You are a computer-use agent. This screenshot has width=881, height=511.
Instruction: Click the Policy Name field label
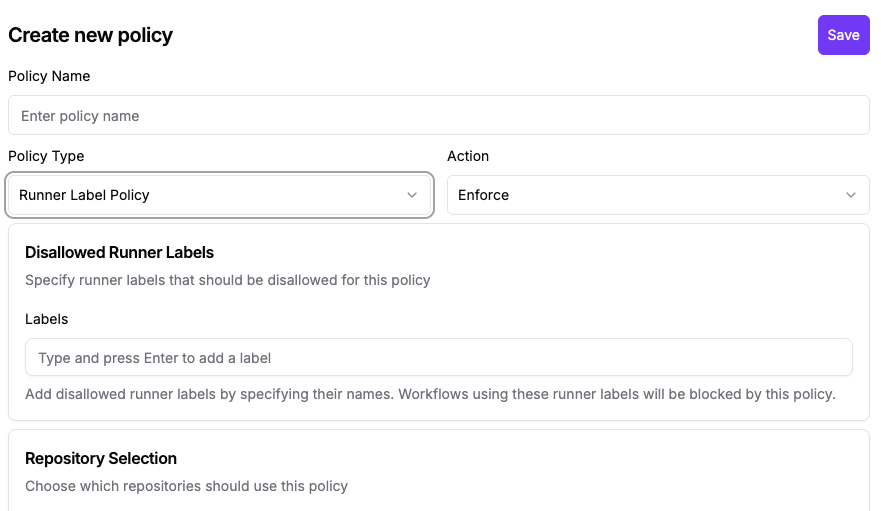[x=49, y=76]
